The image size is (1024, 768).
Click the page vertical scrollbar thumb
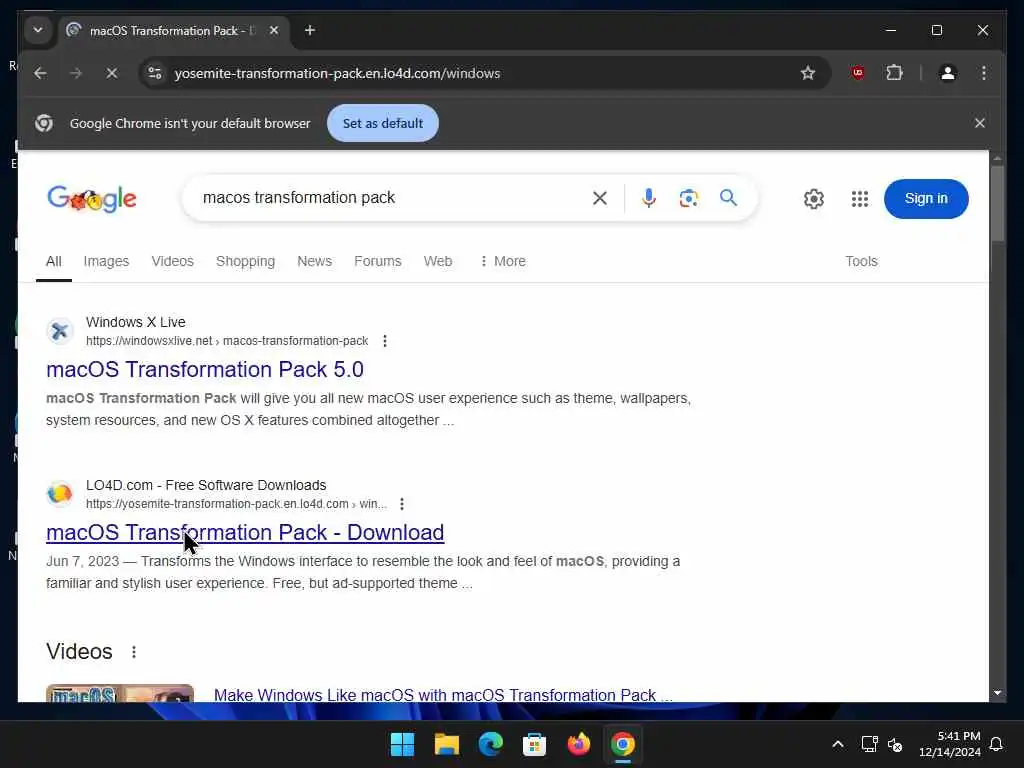[997, 204]
